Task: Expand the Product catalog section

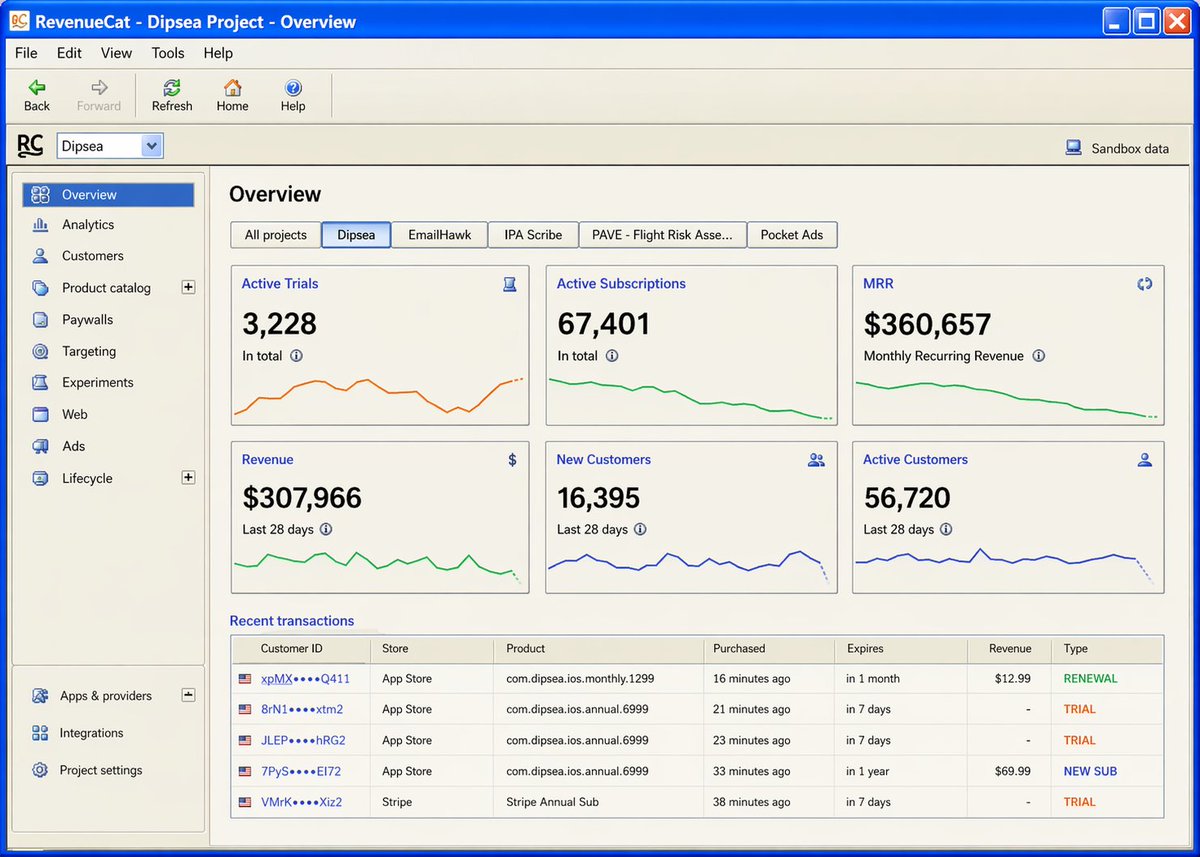Action: point(188,287)
